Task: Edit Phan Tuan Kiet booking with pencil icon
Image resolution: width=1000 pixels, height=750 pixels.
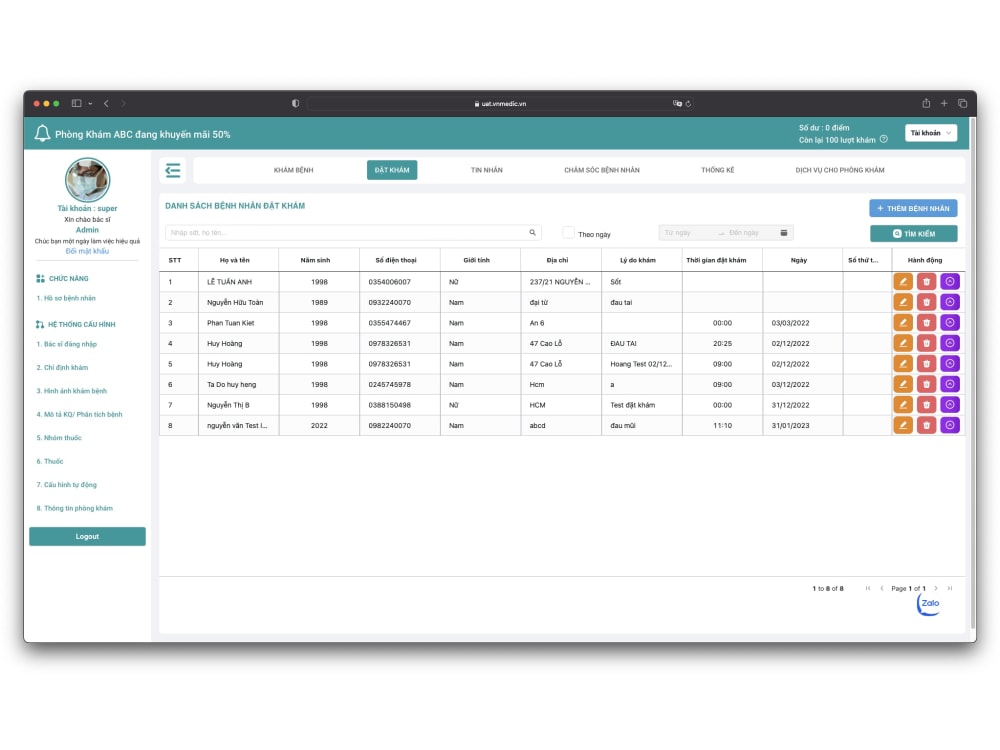Action: pos(902,323)
